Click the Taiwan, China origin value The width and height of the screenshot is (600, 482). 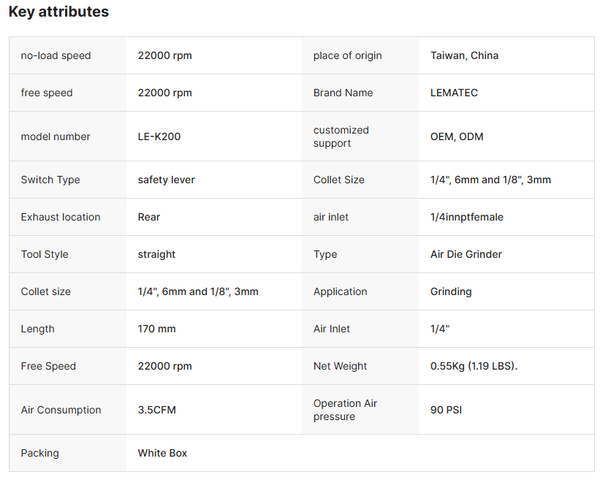tap(464, 55)
